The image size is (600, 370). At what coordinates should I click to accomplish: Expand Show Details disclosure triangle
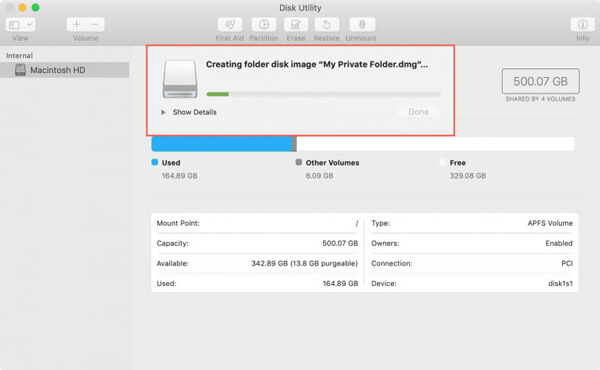pos(163,112)
